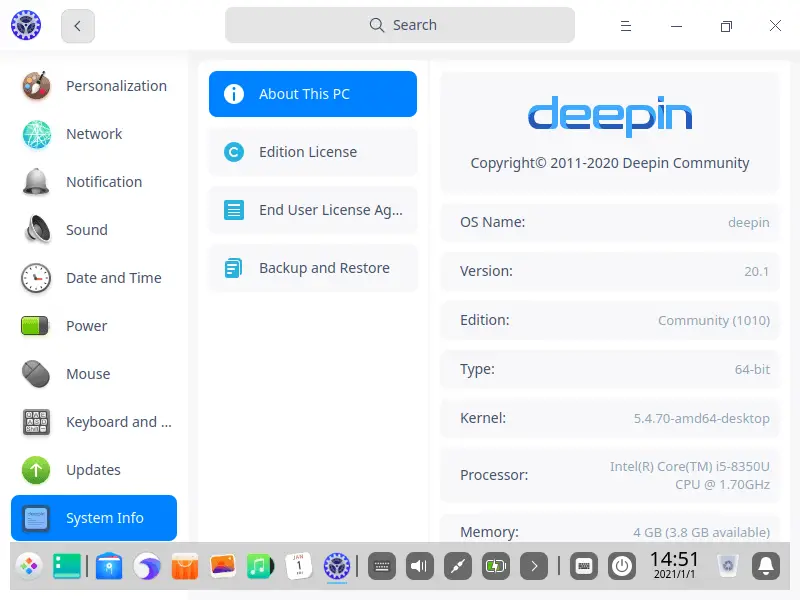
Task: Click Edition value Community (1010)
Action: (x=714, y=320)
